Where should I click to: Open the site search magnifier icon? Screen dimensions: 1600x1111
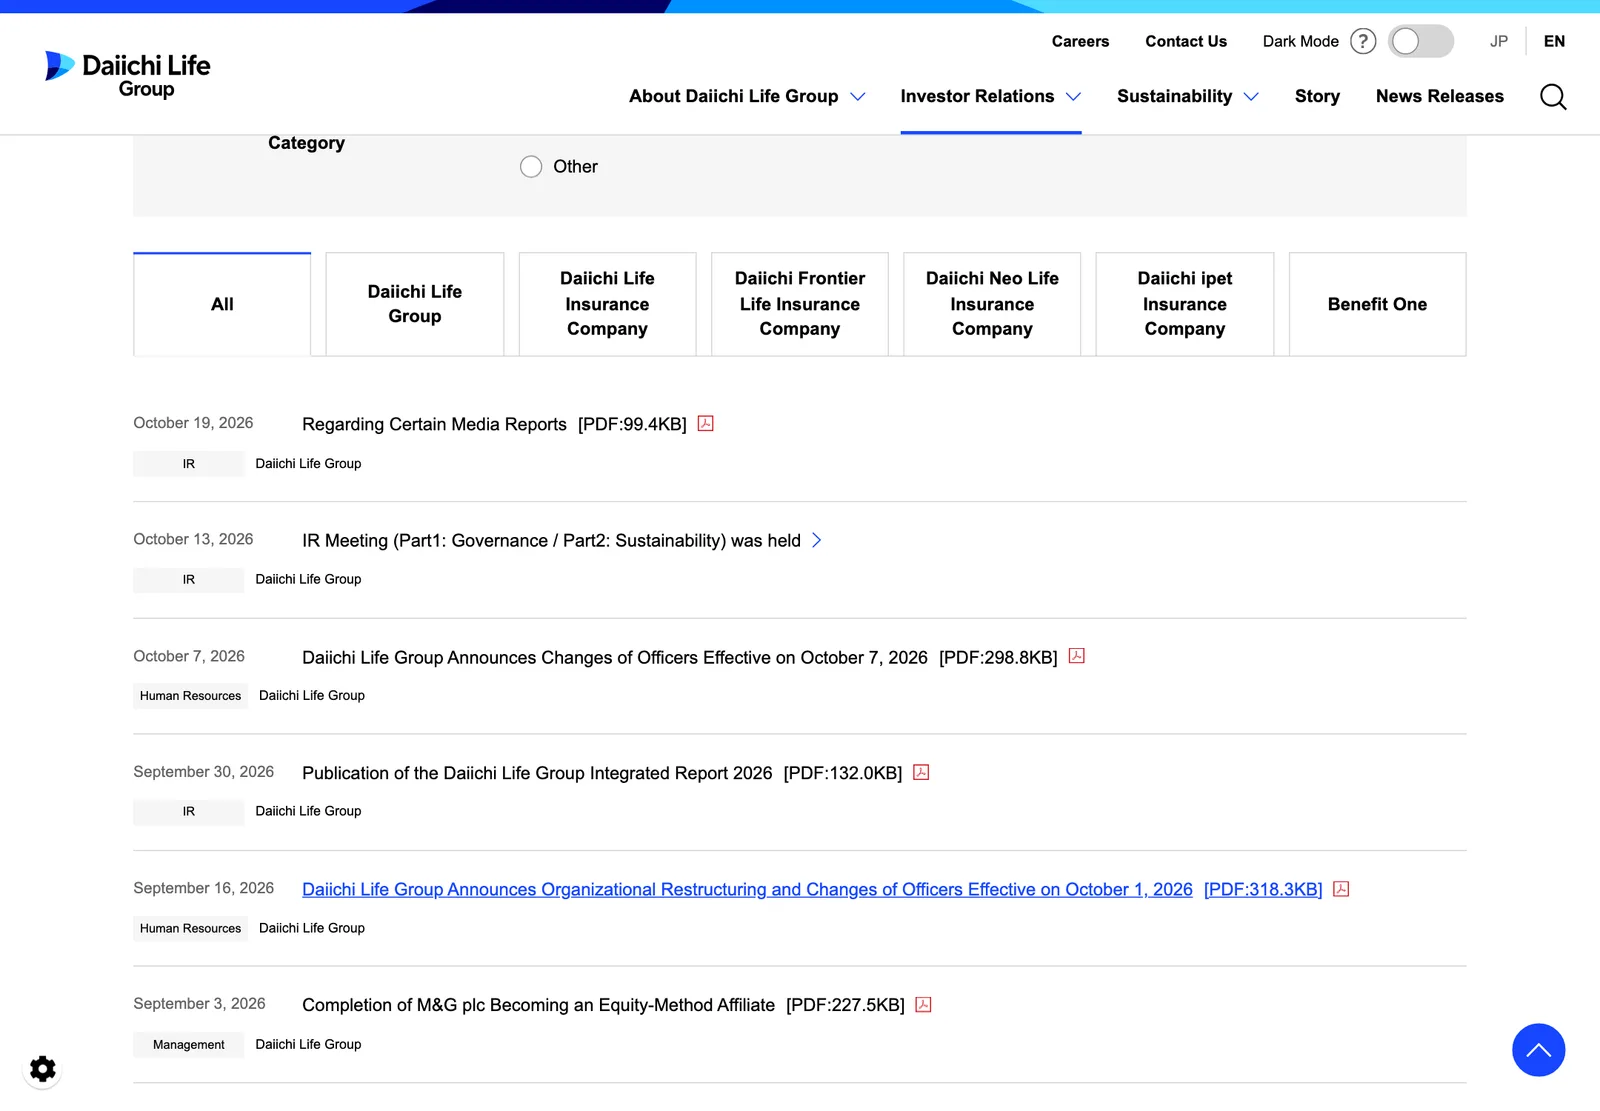1553,97
